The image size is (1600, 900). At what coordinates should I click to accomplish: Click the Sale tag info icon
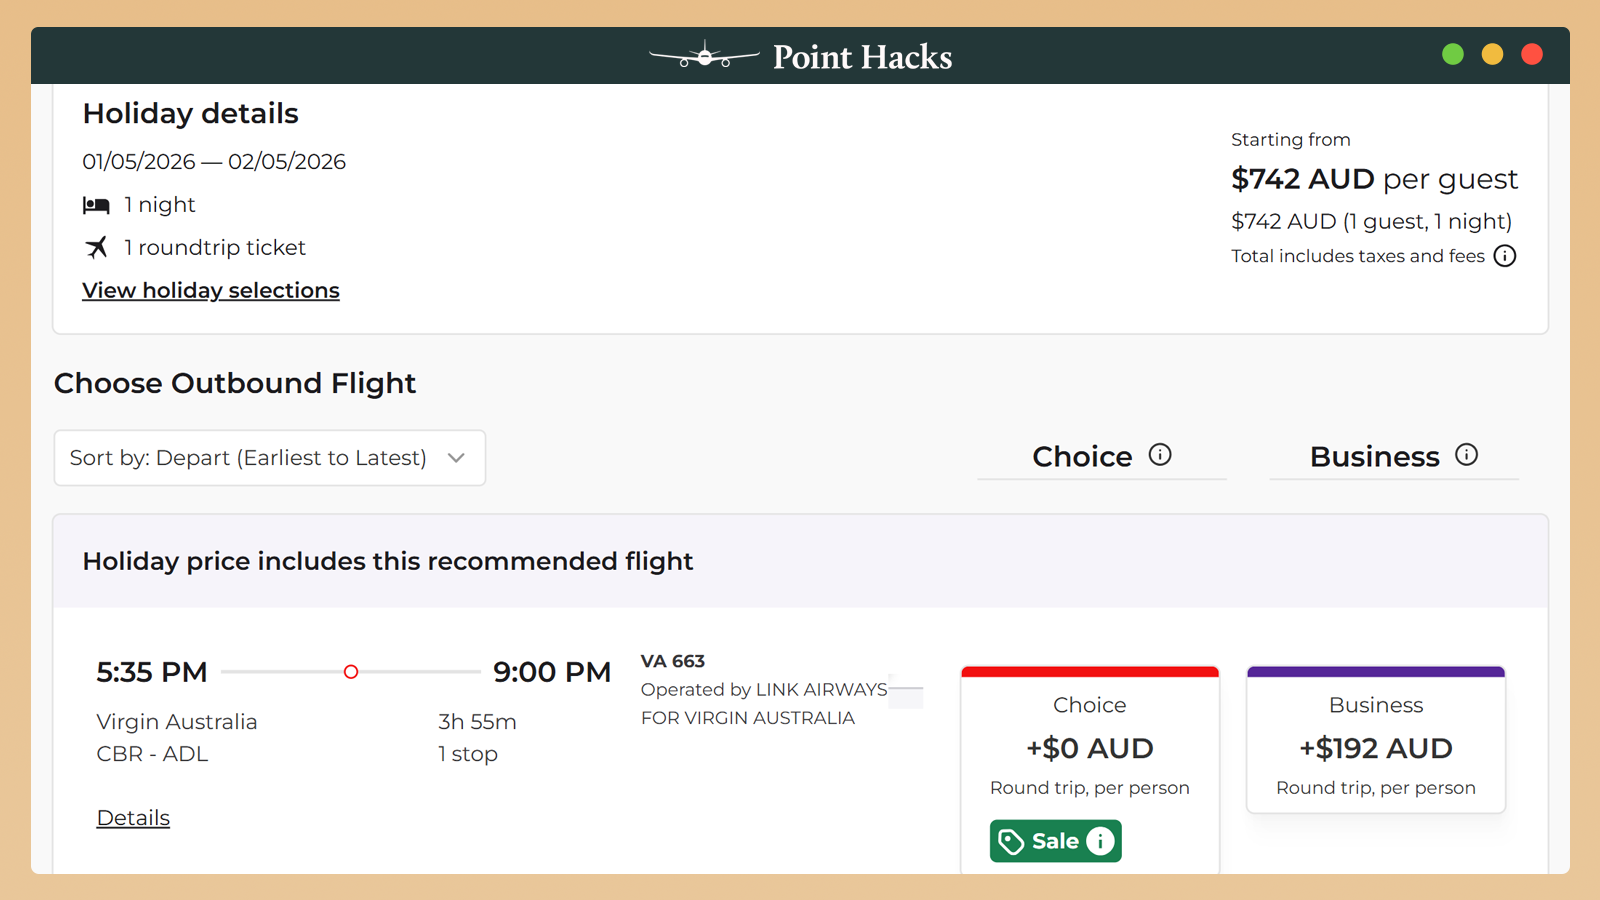coord(1100,841)
